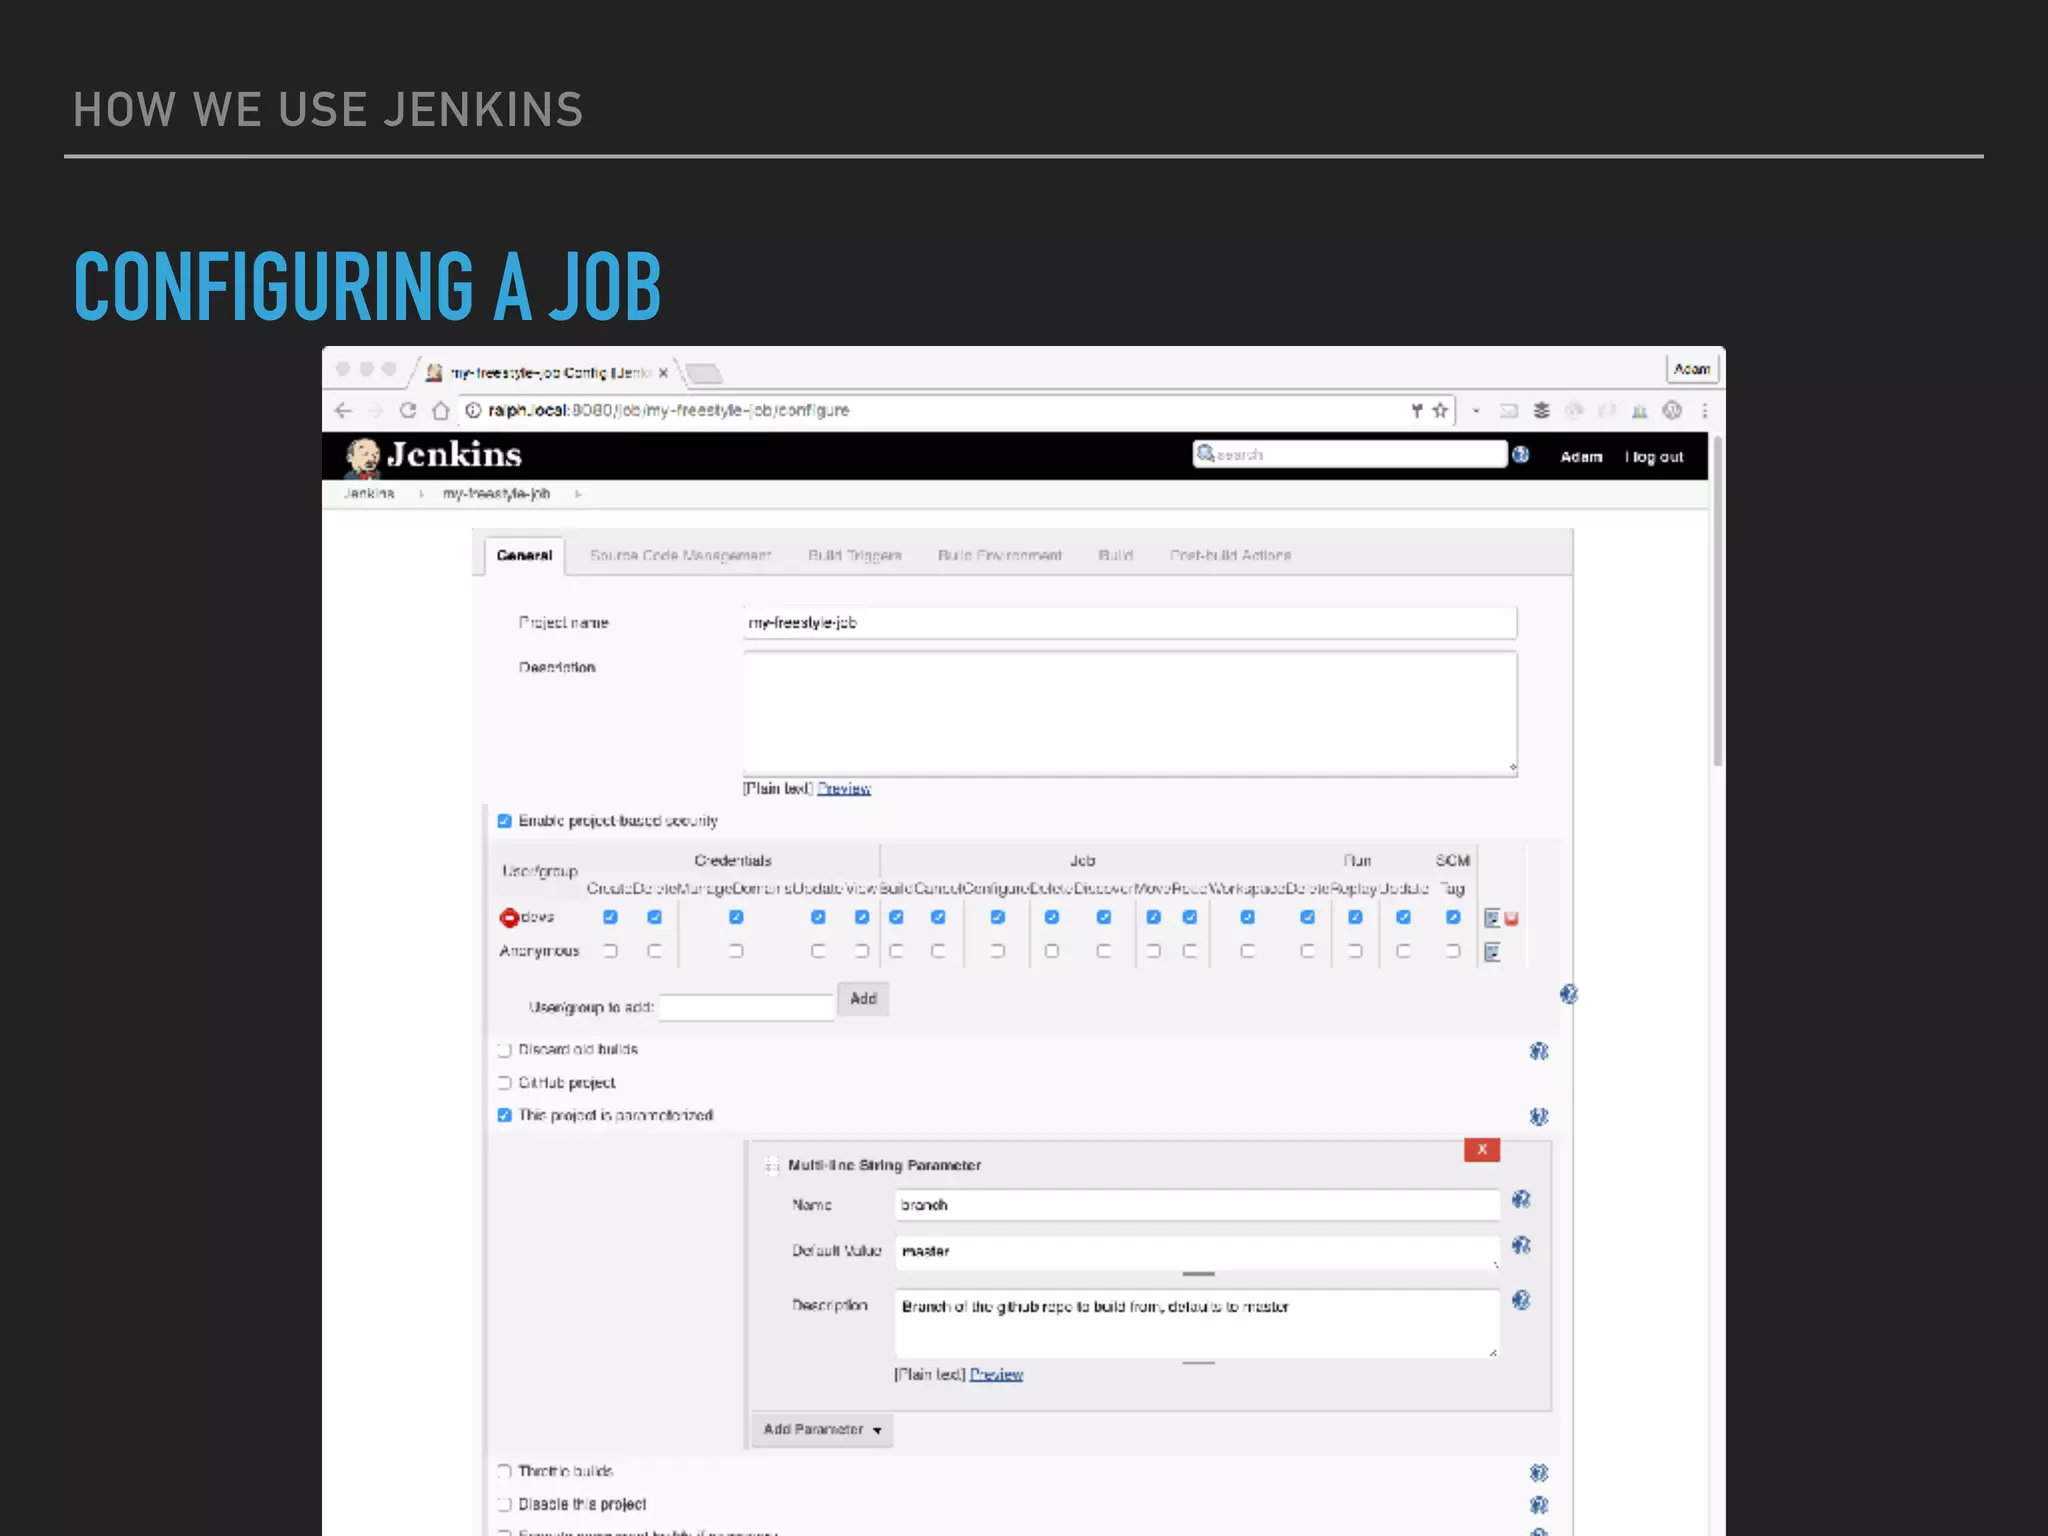This screenshot has width=2048, height=1536.
Task: Click the User/group to add field
Action: [747, 1007]
